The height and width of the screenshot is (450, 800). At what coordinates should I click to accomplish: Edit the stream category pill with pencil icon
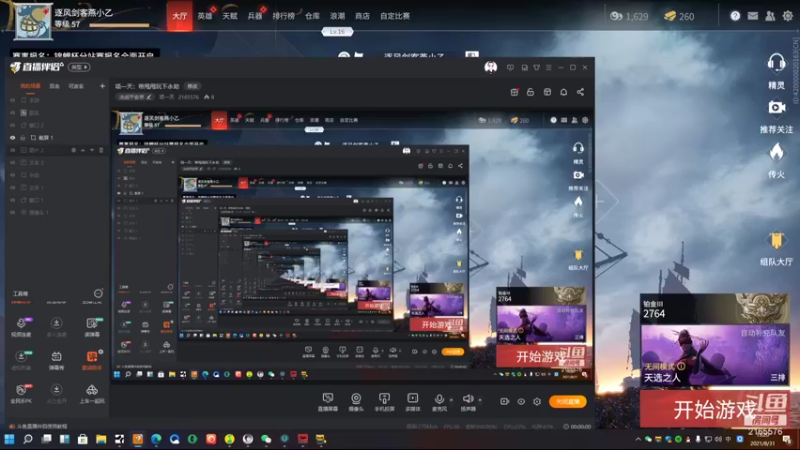(x=135, y=97)
